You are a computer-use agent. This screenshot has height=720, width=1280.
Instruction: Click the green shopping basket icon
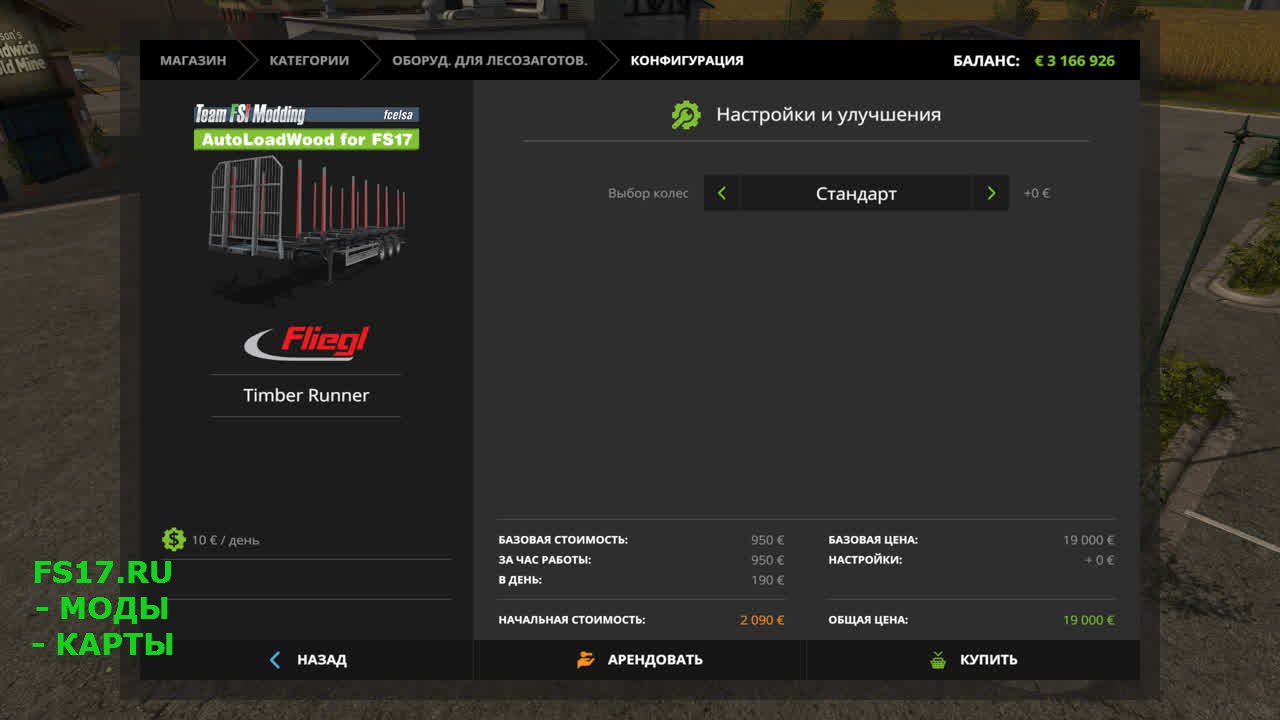938,660
